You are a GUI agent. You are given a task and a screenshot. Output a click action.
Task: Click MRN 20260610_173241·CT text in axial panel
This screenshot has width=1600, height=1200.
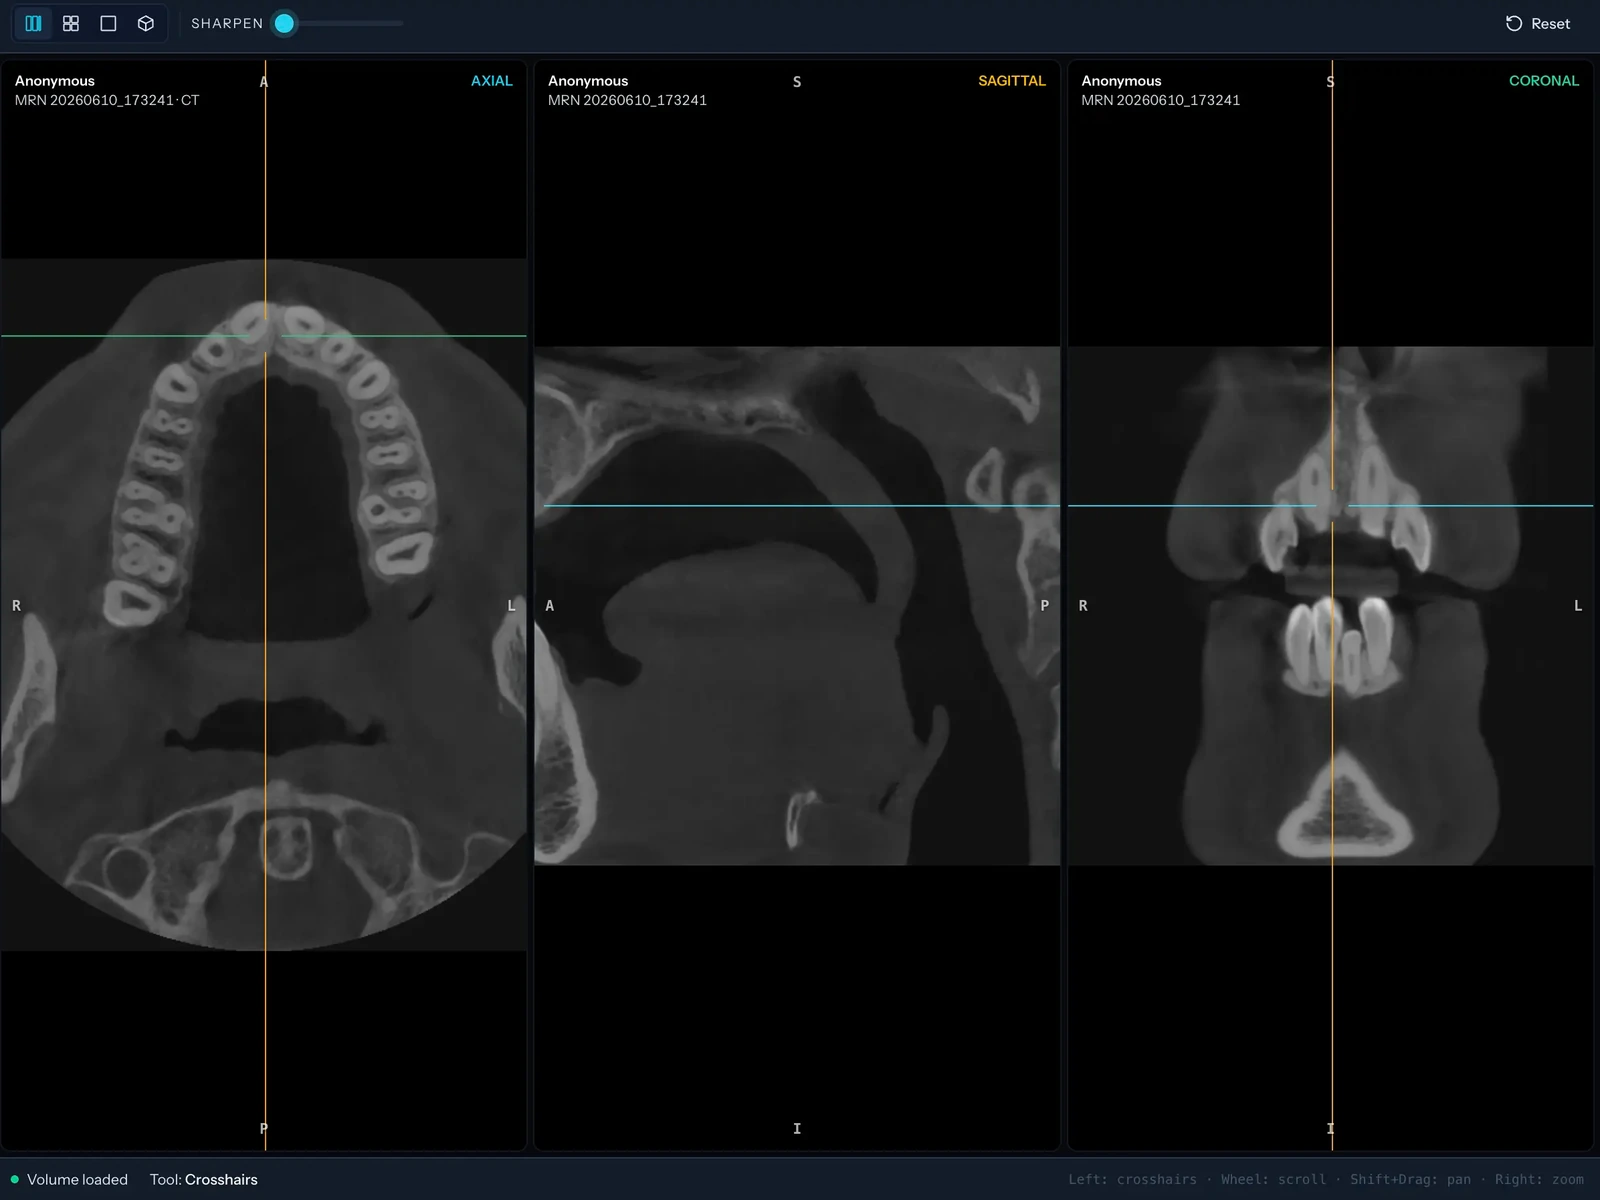[x=107, y=100]
